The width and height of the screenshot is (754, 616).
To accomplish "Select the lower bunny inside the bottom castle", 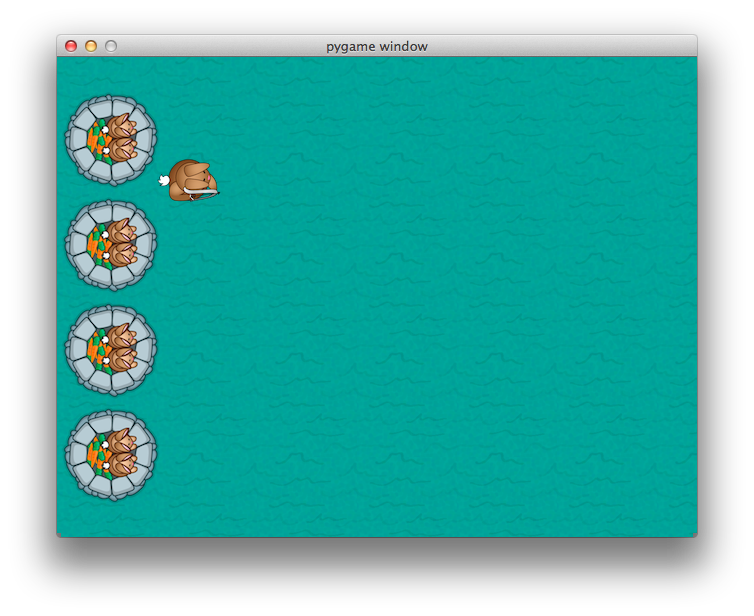I will click(x=121, y=464).
